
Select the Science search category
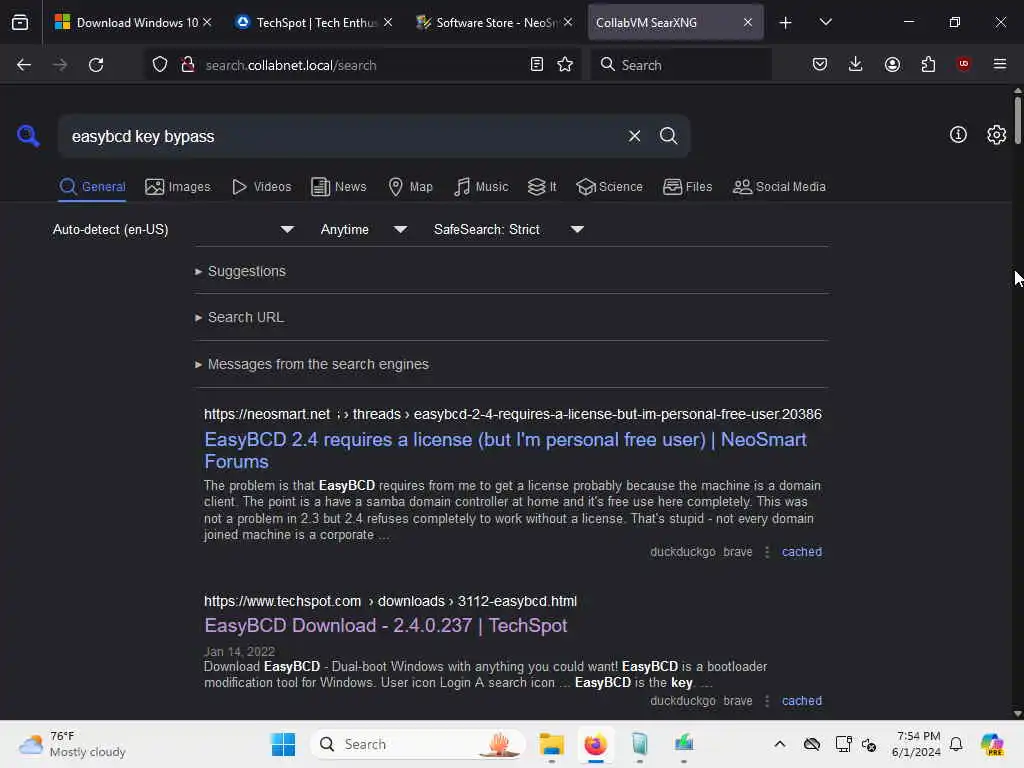coord(609,187)
